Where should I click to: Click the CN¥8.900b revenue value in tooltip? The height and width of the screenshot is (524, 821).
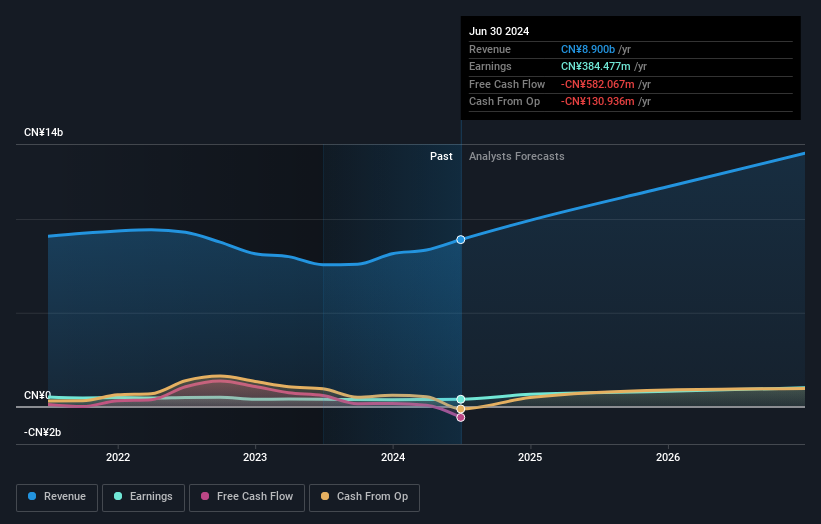[x=587, y=49]
